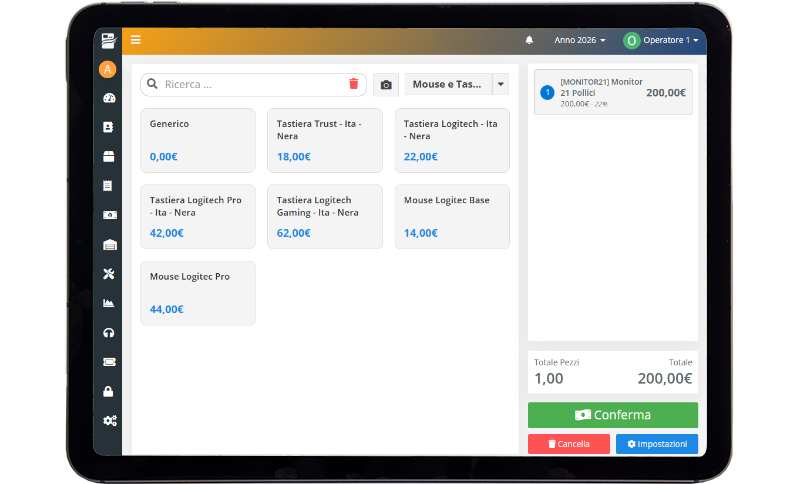Viewport: 800px width, 484px height.
Task: Clear search with the red trash icon
Action: 354,84
